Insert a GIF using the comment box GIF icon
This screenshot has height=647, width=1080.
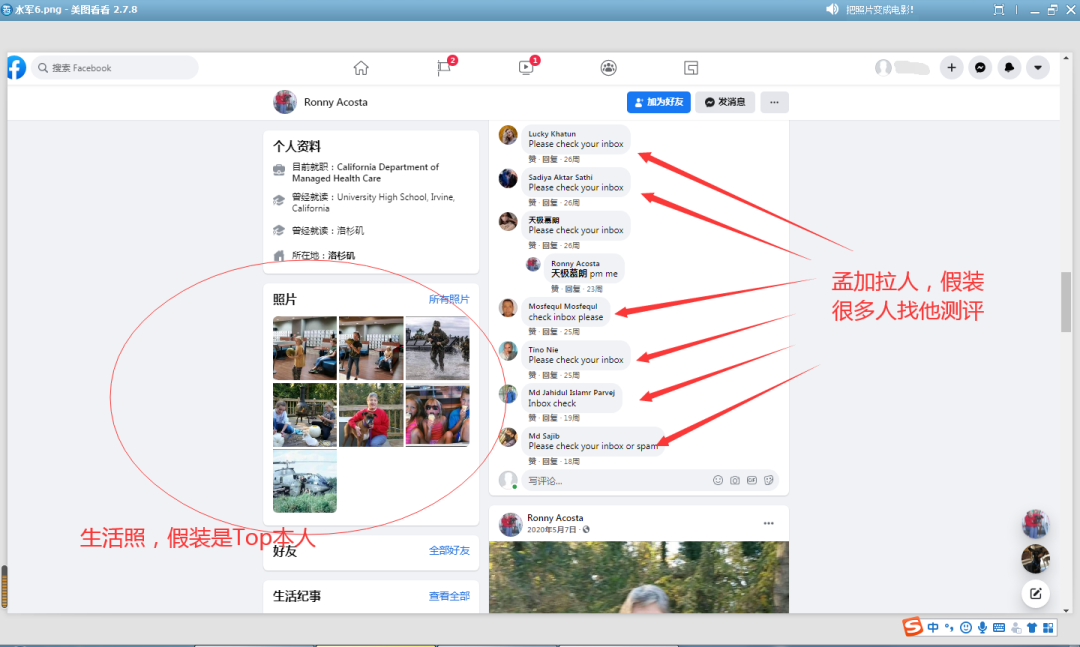point(751,480)
